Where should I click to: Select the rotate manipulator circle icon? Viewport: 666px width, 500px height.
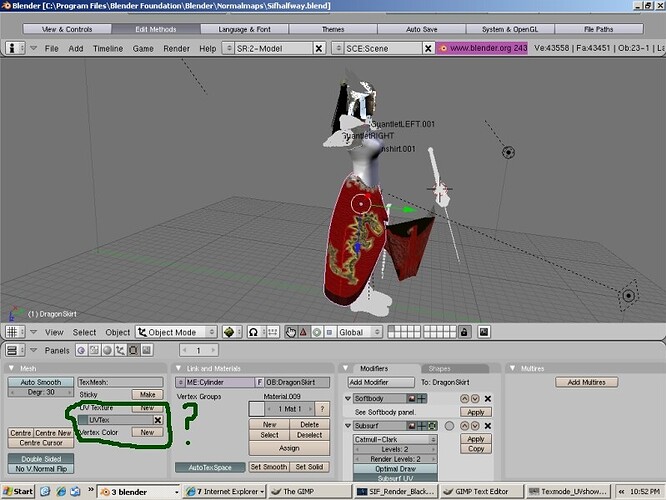316,332
